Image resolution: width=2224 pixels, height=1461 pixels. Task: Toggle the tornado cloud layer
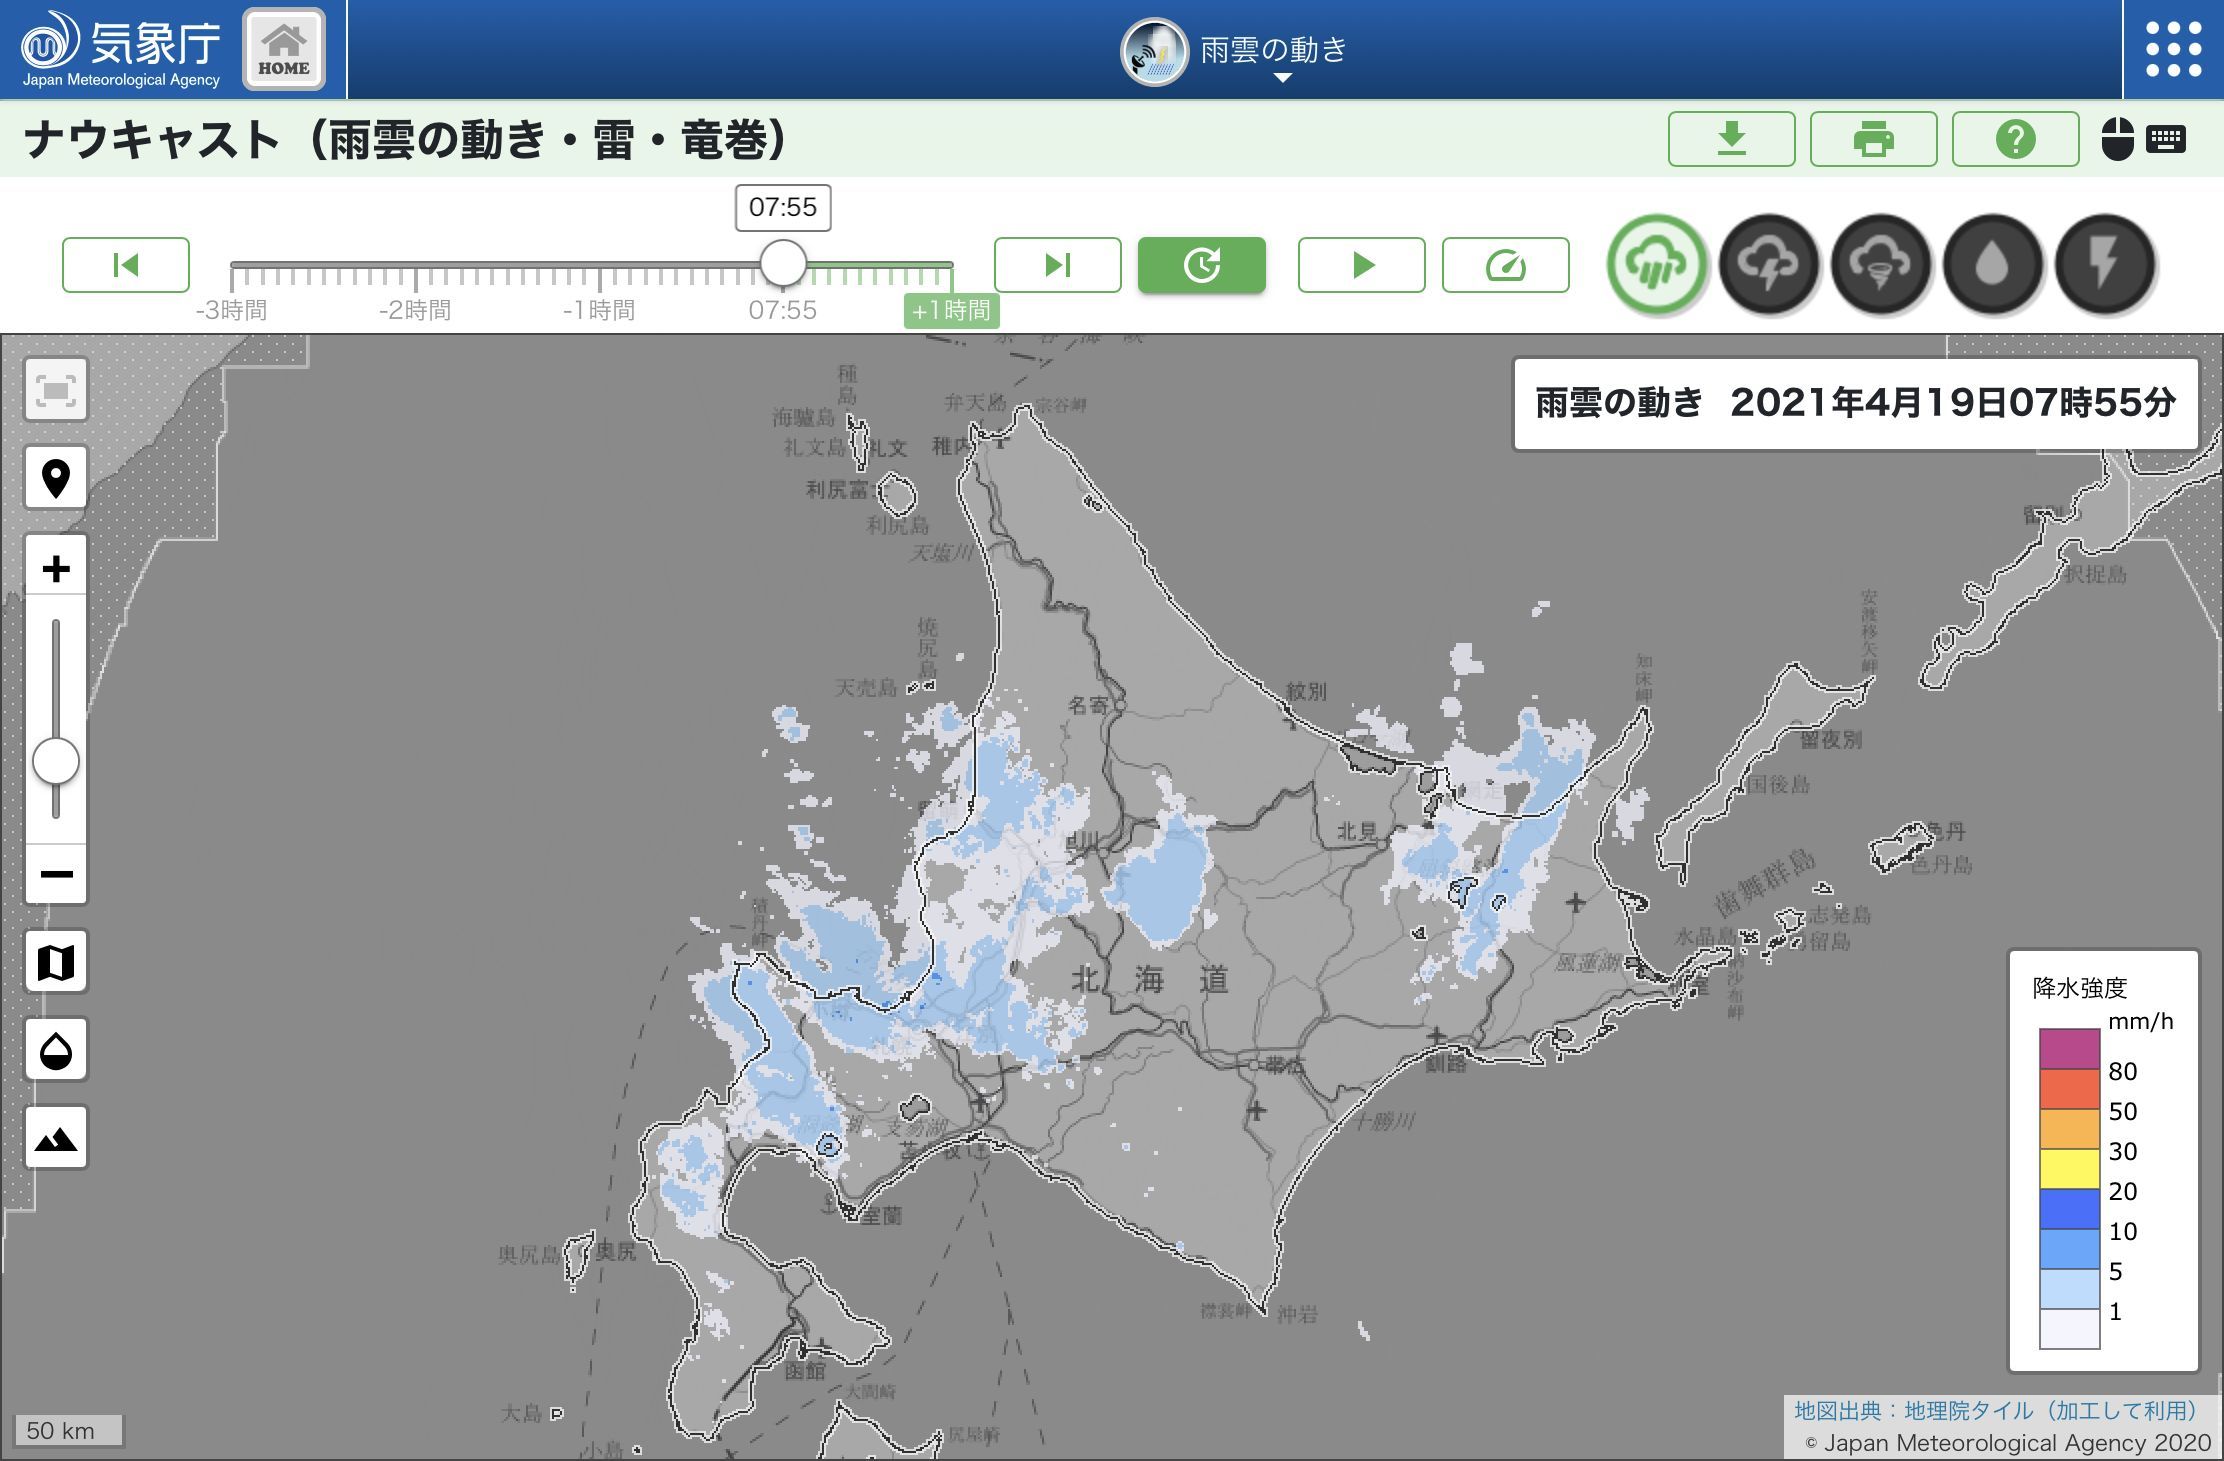point(1880,264)
